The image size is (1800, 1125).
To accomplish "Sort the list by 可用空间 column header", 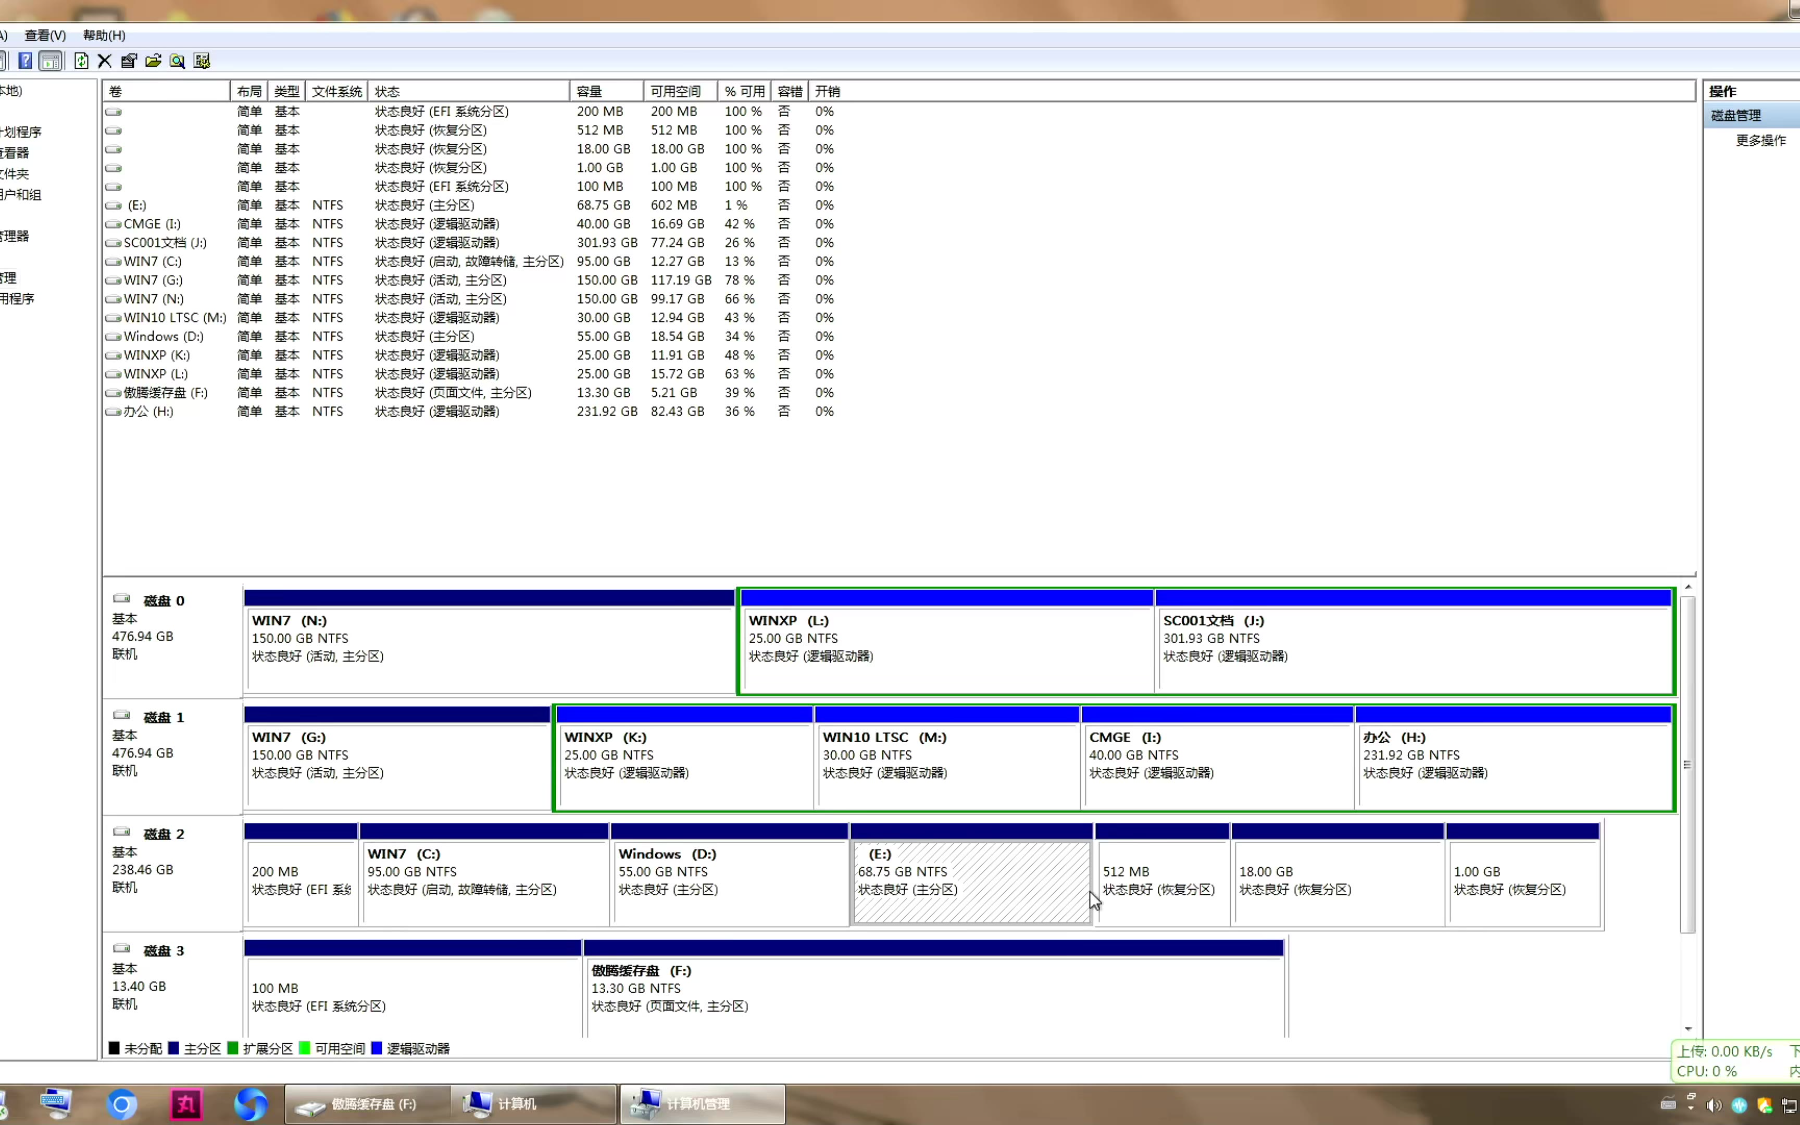I will tap(678, 91).
